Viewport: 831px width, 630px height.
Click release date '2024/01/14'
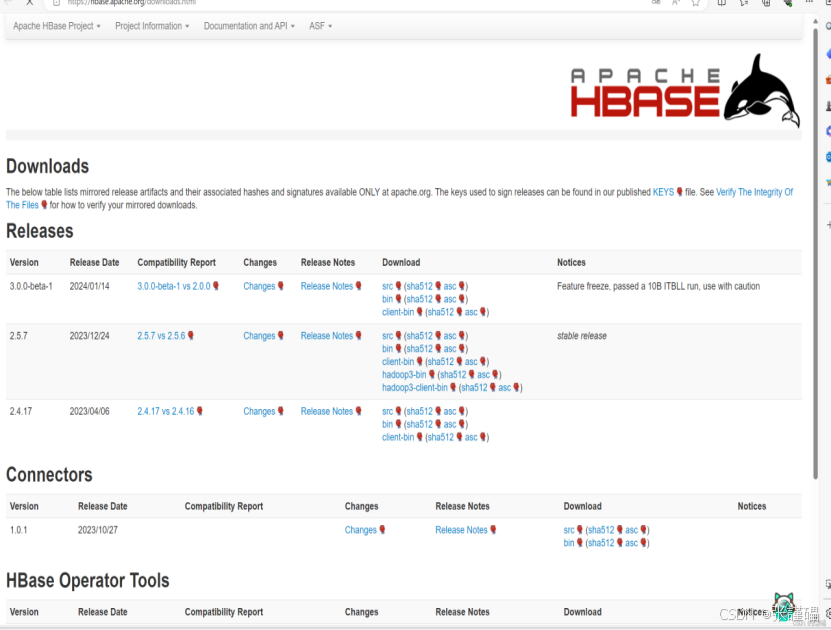90,286
